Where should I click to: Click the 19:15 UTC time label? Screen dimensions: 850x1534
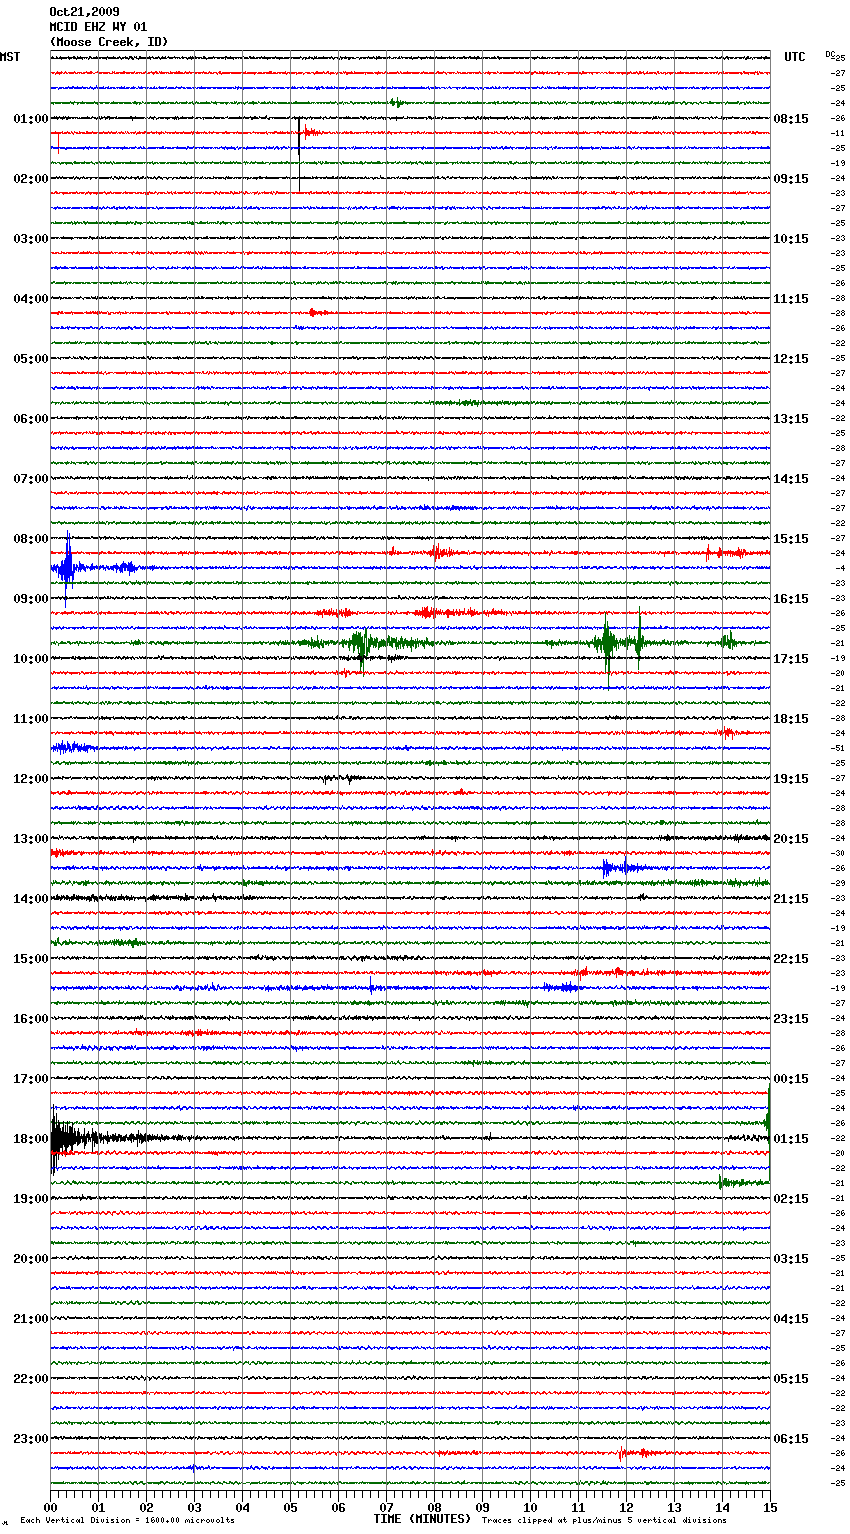tap(791, 779)
